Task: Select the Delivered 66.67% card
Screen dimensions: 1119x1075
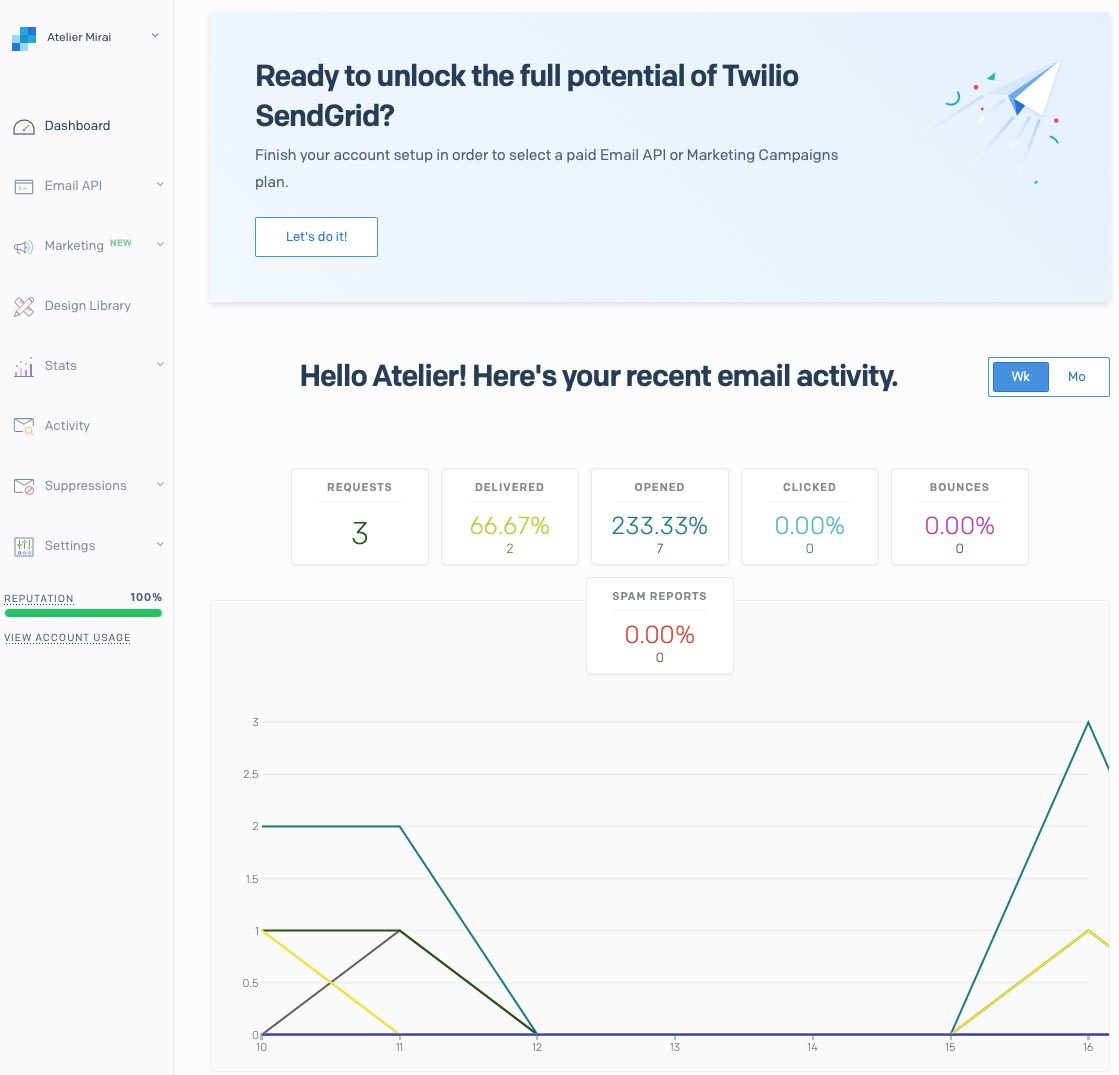Action: (510, 516)
